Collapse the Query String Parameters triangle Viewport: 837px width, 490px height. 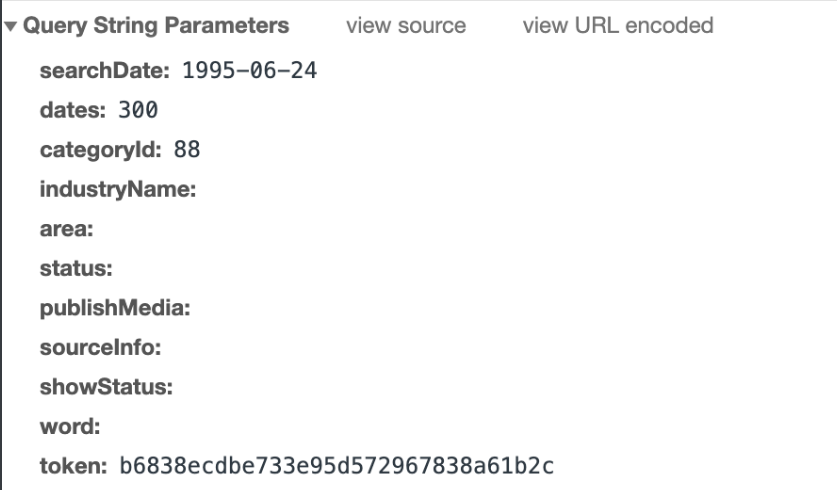(10, 26)
